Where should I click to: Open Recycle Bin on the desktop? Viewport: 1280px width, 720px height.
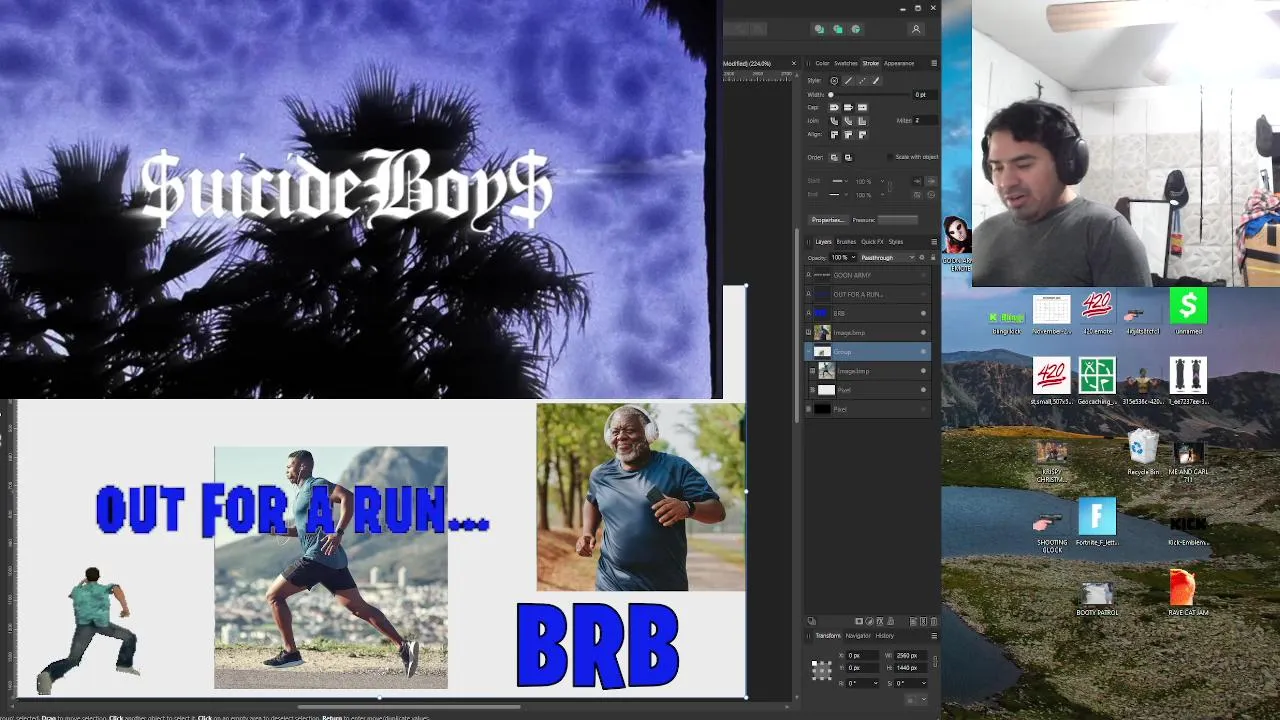coord(1143,453)
